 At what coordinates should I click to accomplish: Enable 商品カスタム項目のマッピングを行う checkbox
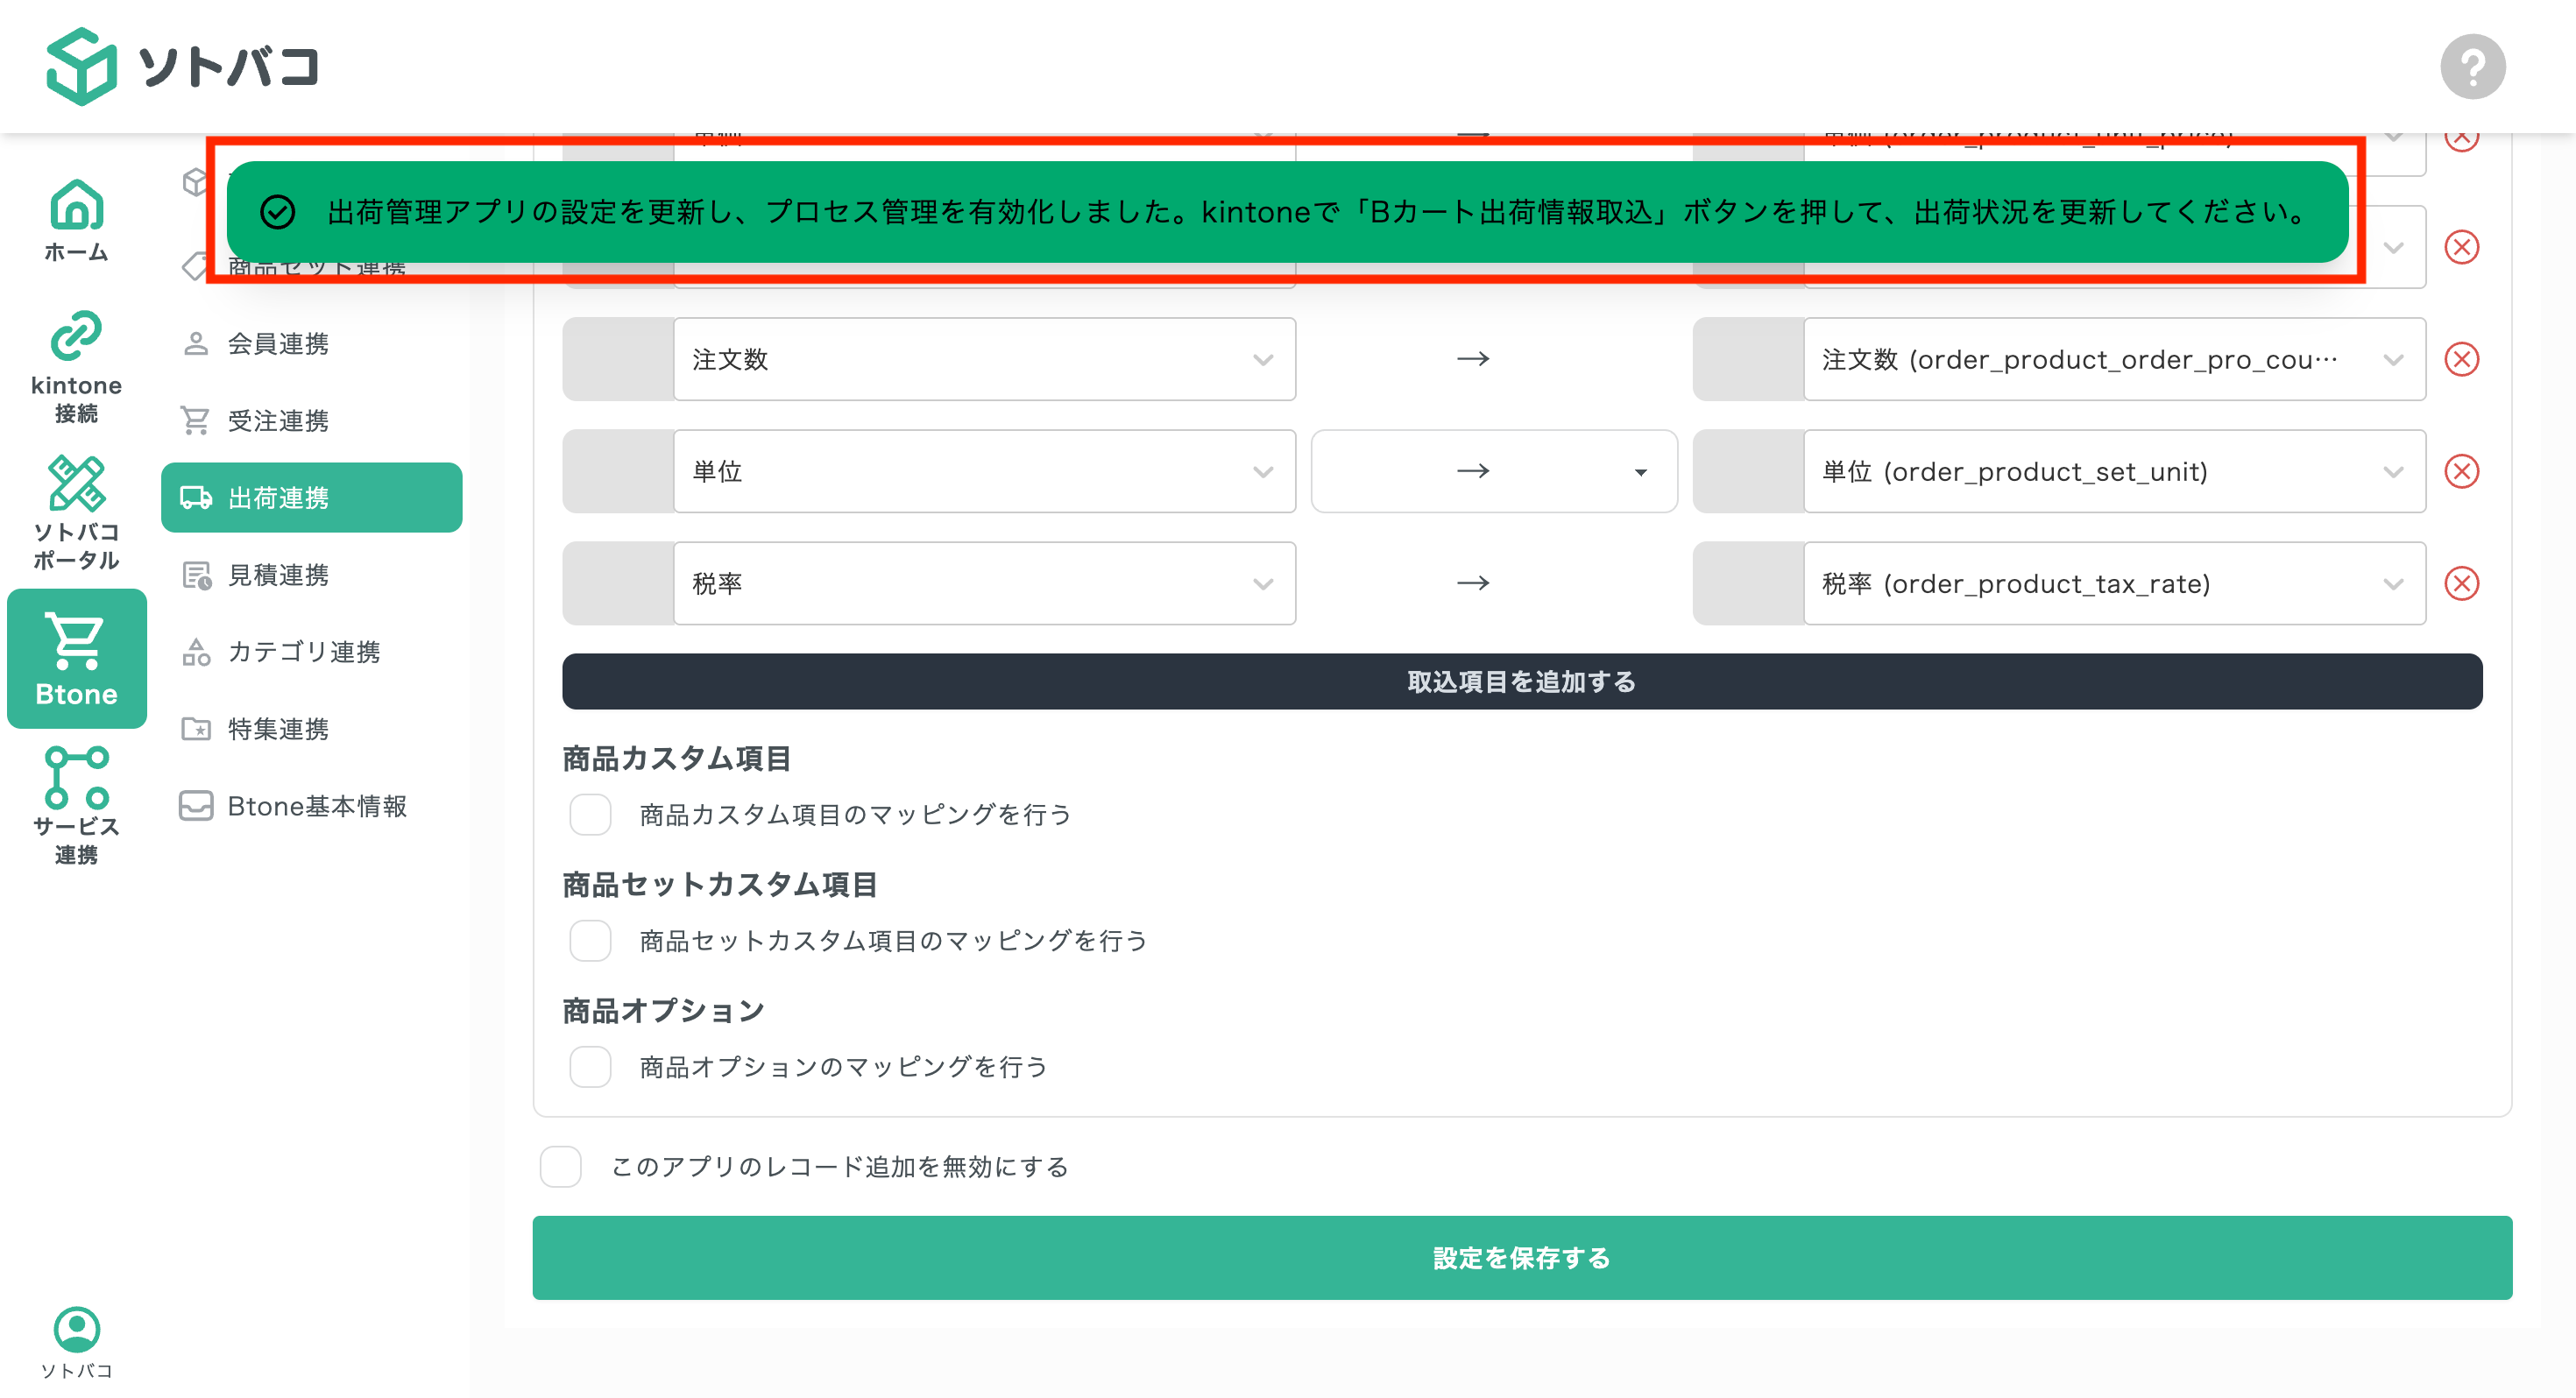coord(590,814)
